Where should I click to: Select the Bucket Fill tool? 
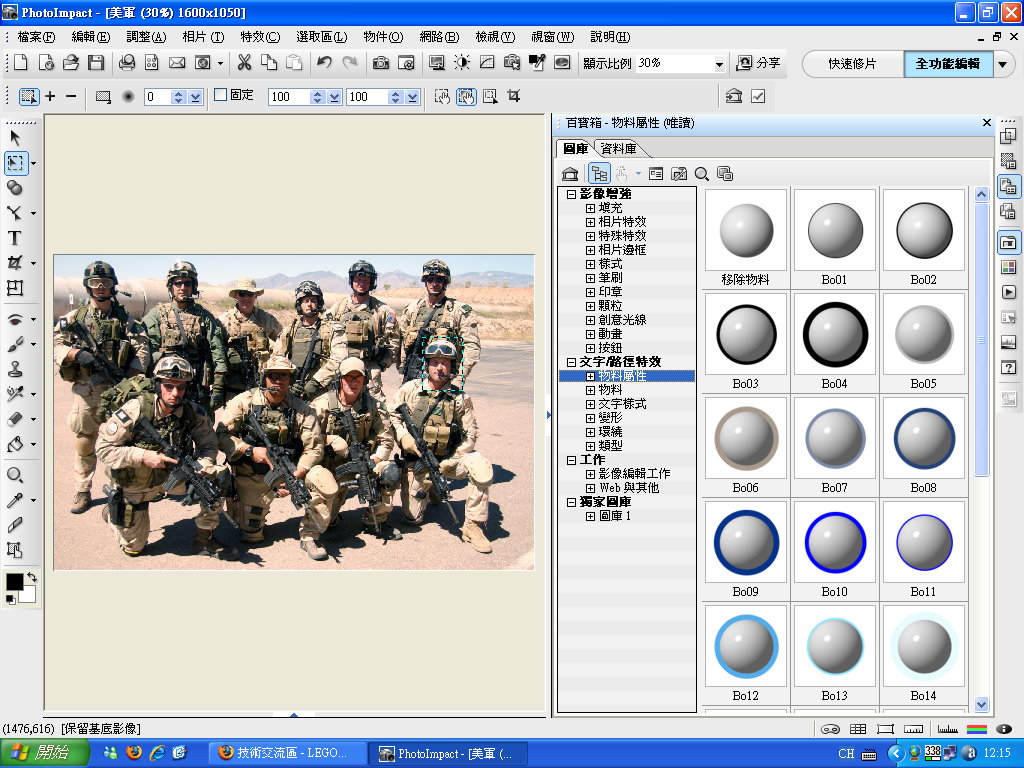point(15,444)
